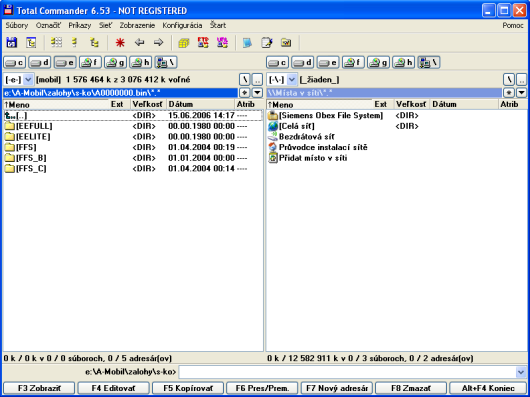Select network drive h in right panel
530x397 pixels.
404,63
